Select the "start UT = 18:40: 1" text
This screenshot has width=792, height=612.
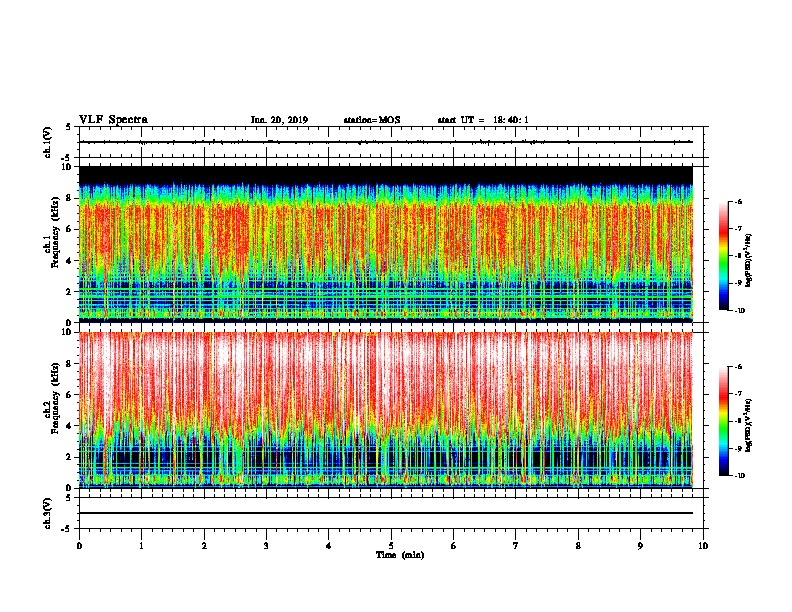pos(483,120)
